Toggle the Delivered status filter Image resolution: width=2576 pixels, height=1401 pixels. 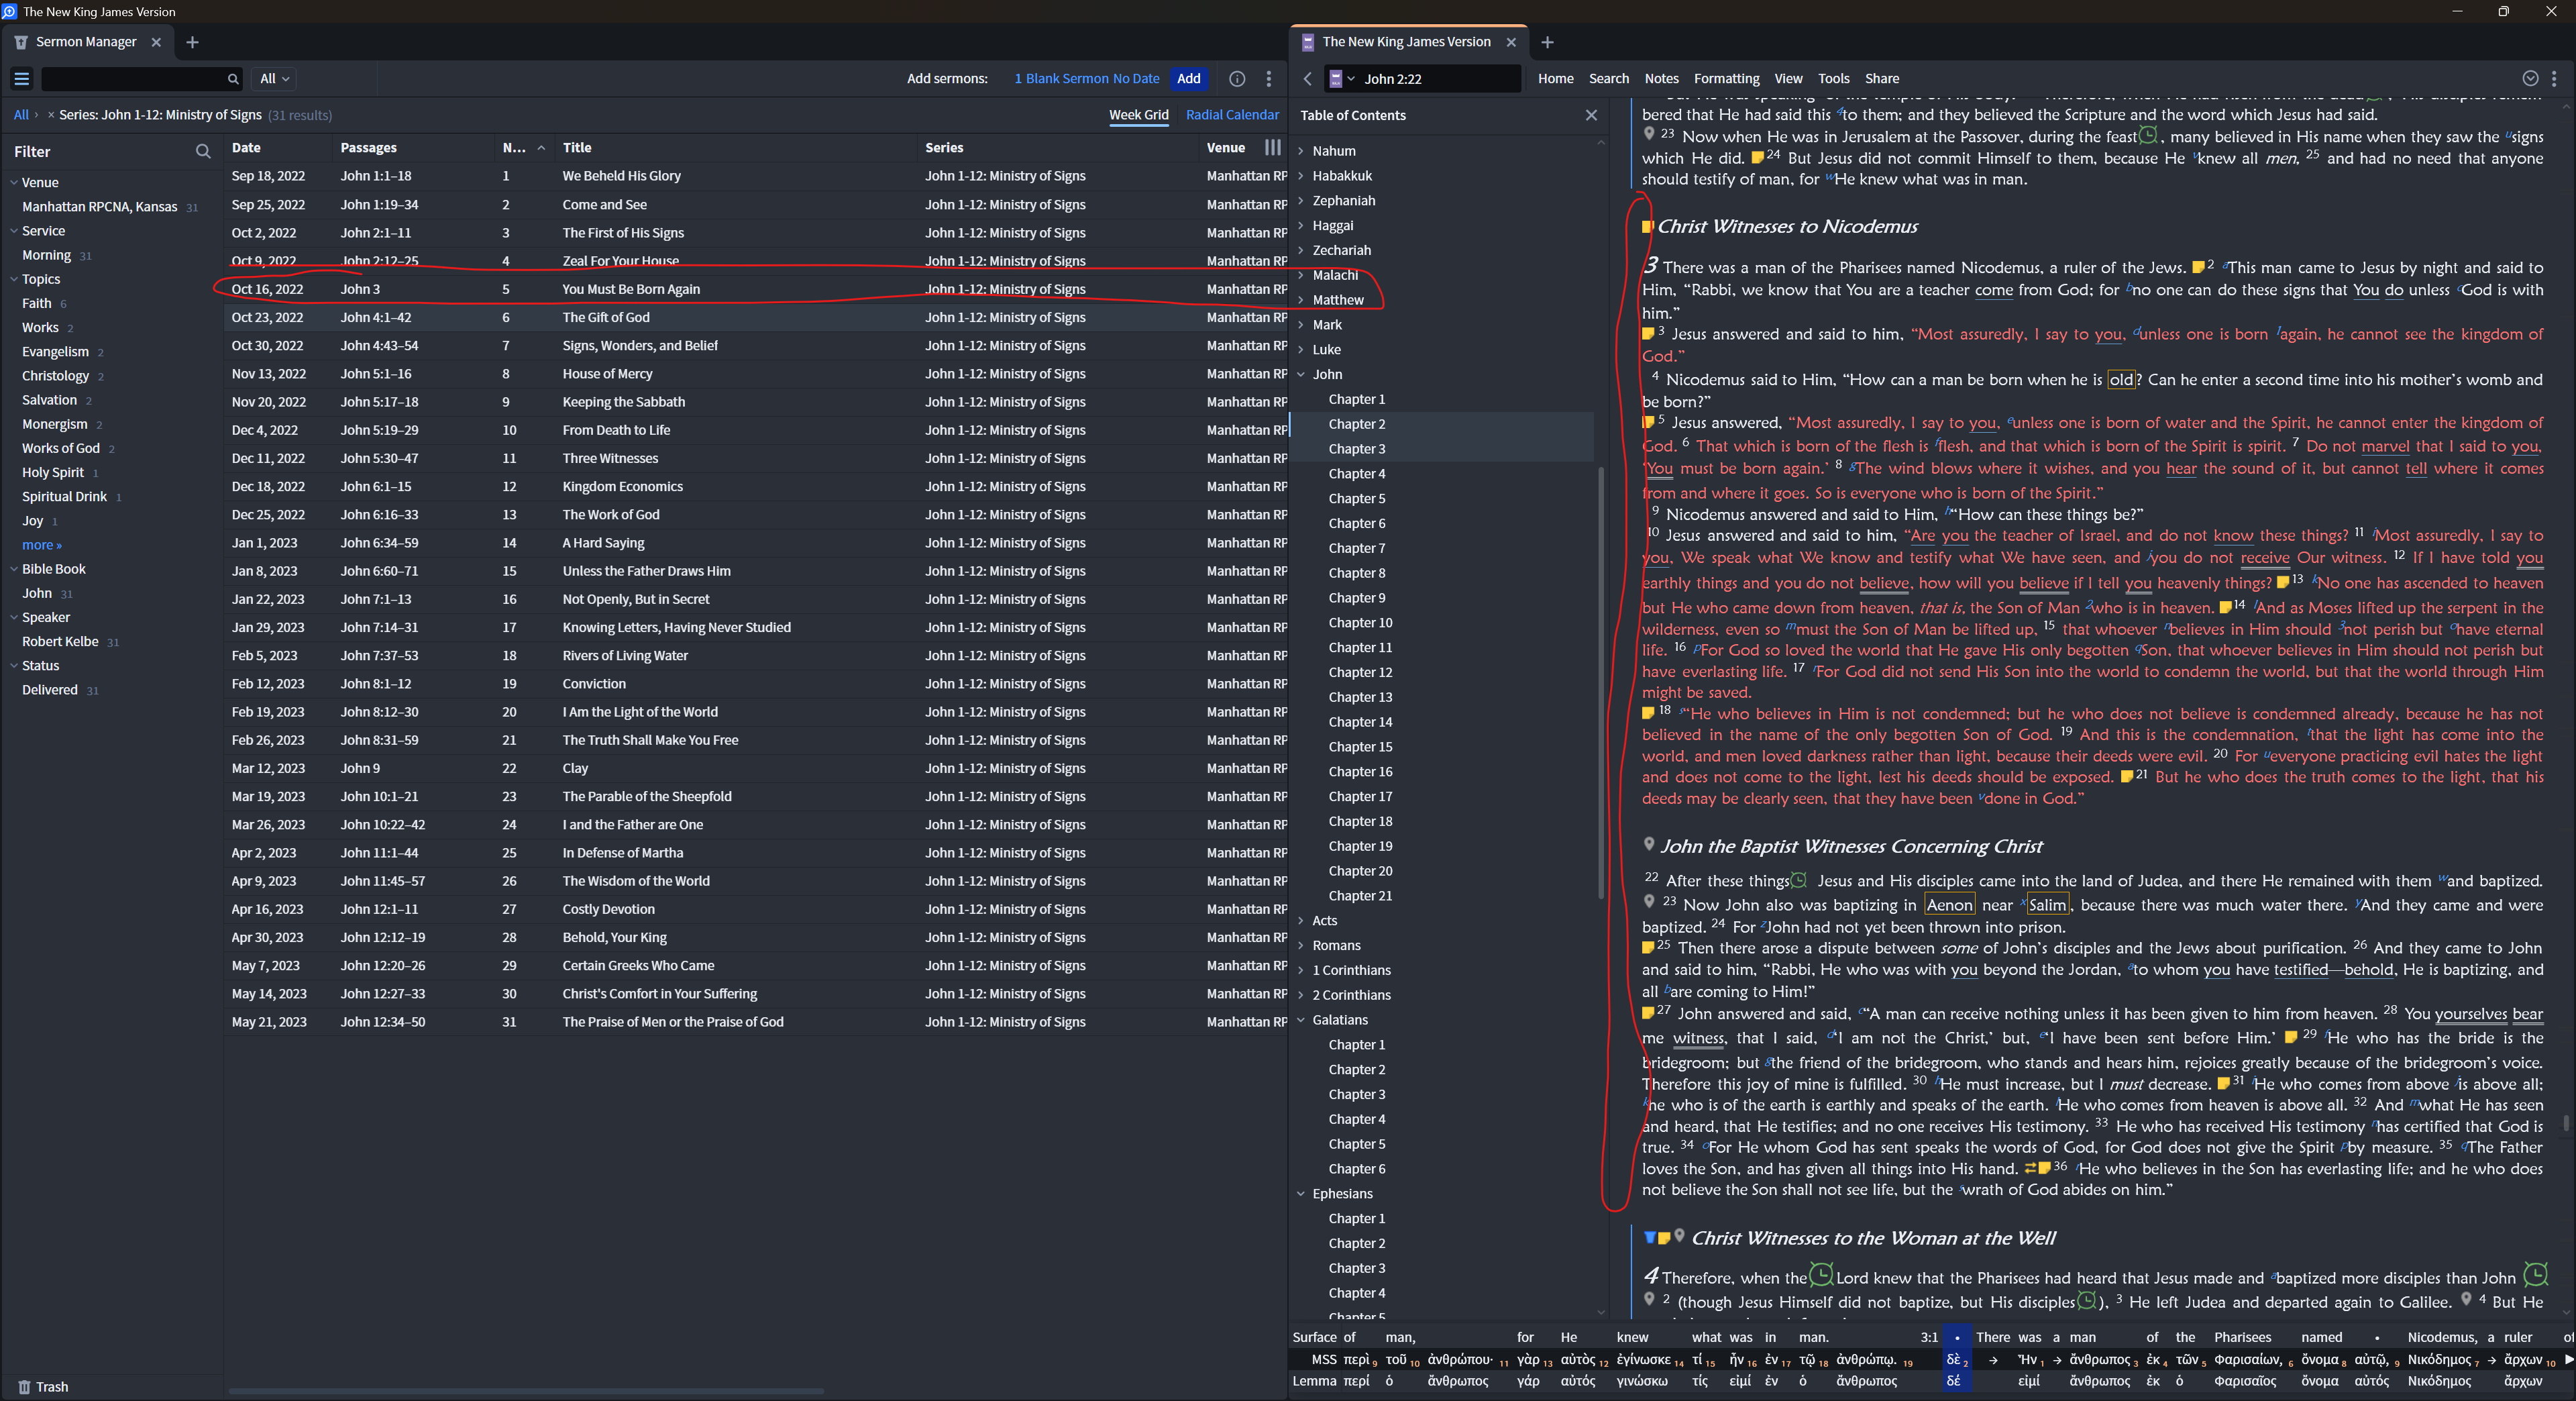click(x=49, y=690)
